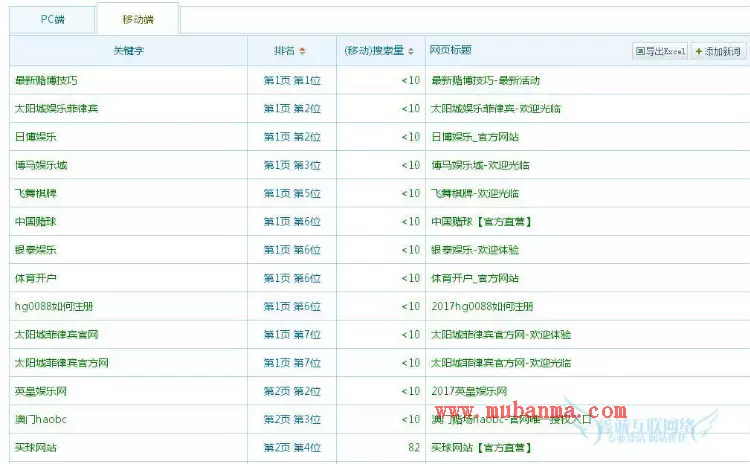
Task: Click the 网页标题 column header
Action: [451, 51]
